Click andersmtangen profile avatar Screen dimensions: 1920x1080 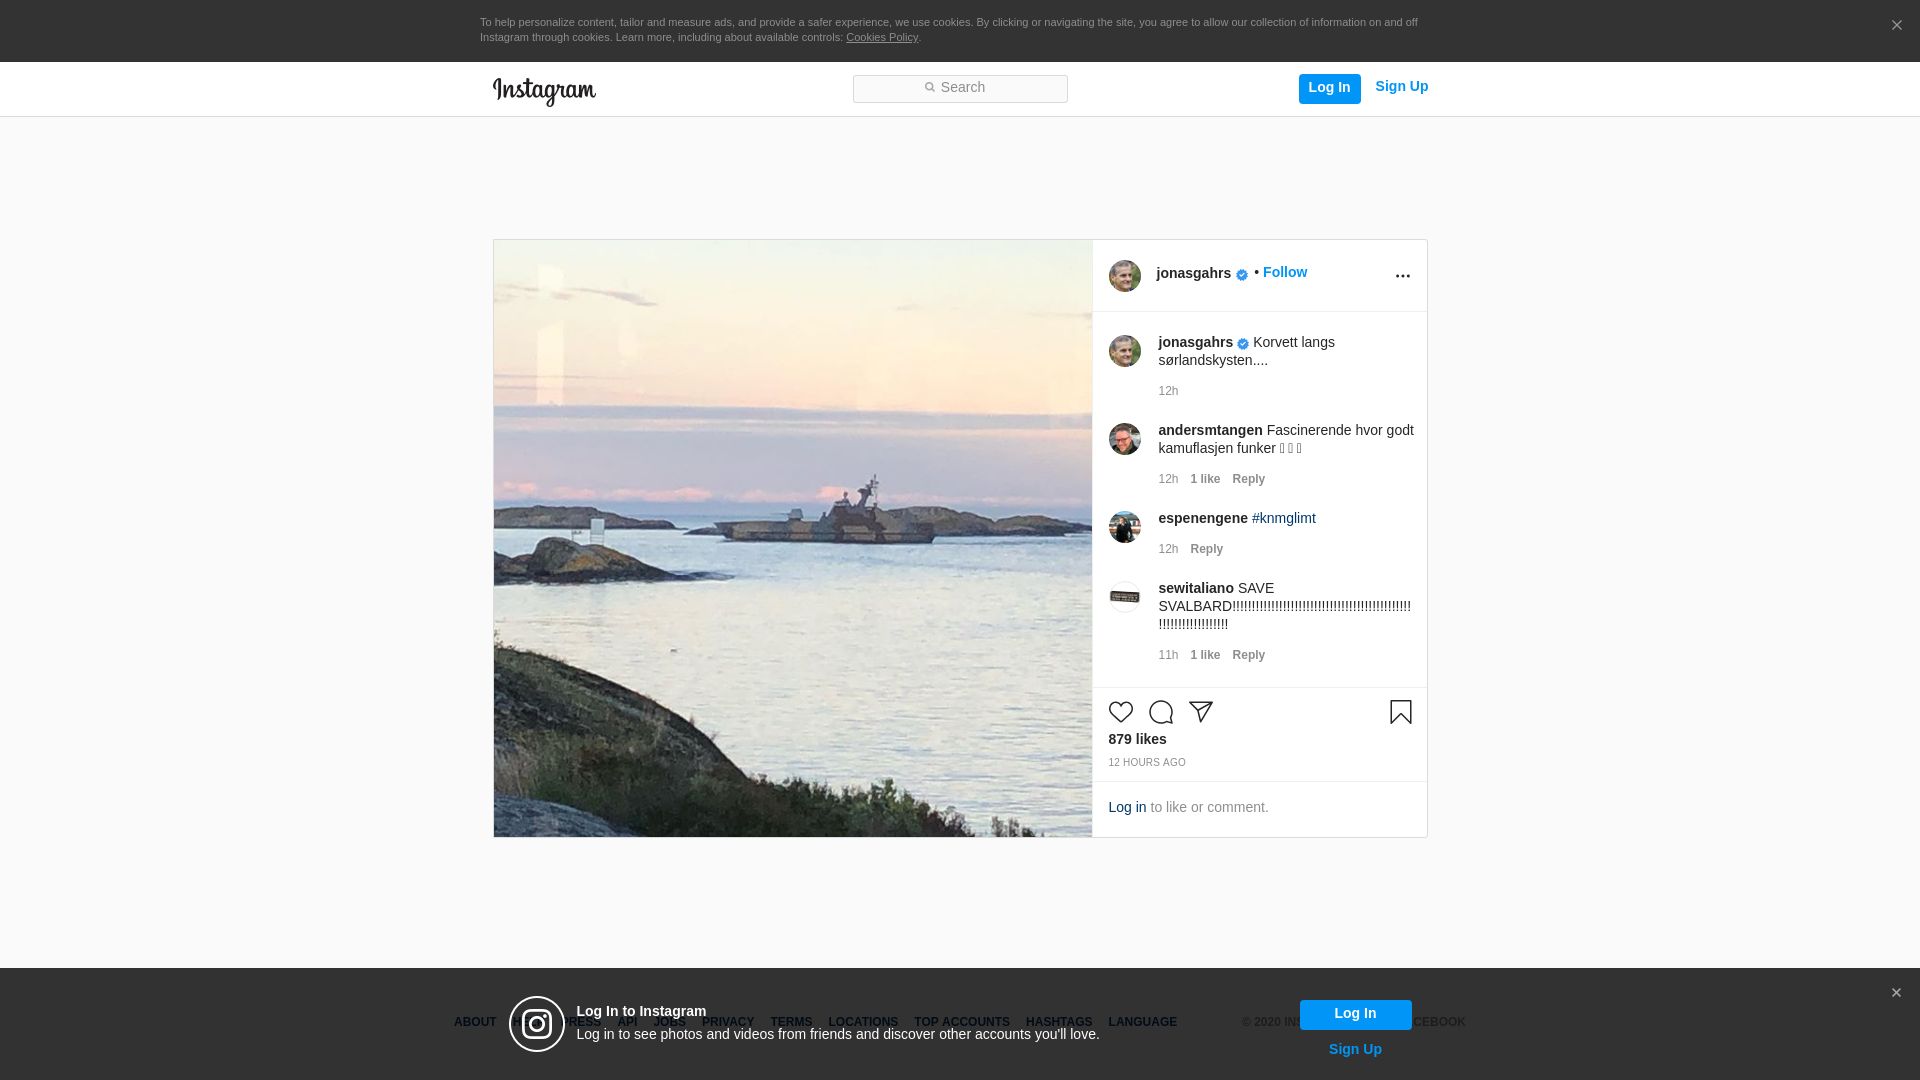coord(1124,439)
